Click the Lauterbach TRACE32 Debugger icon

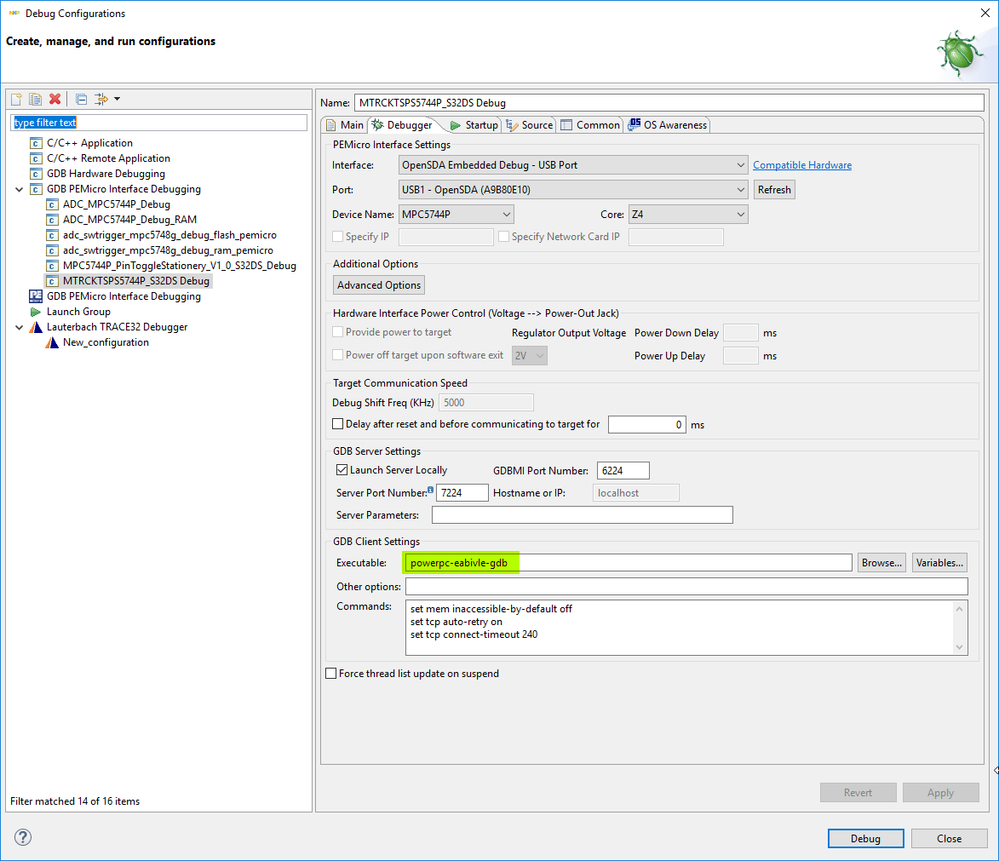pos(36,327)
